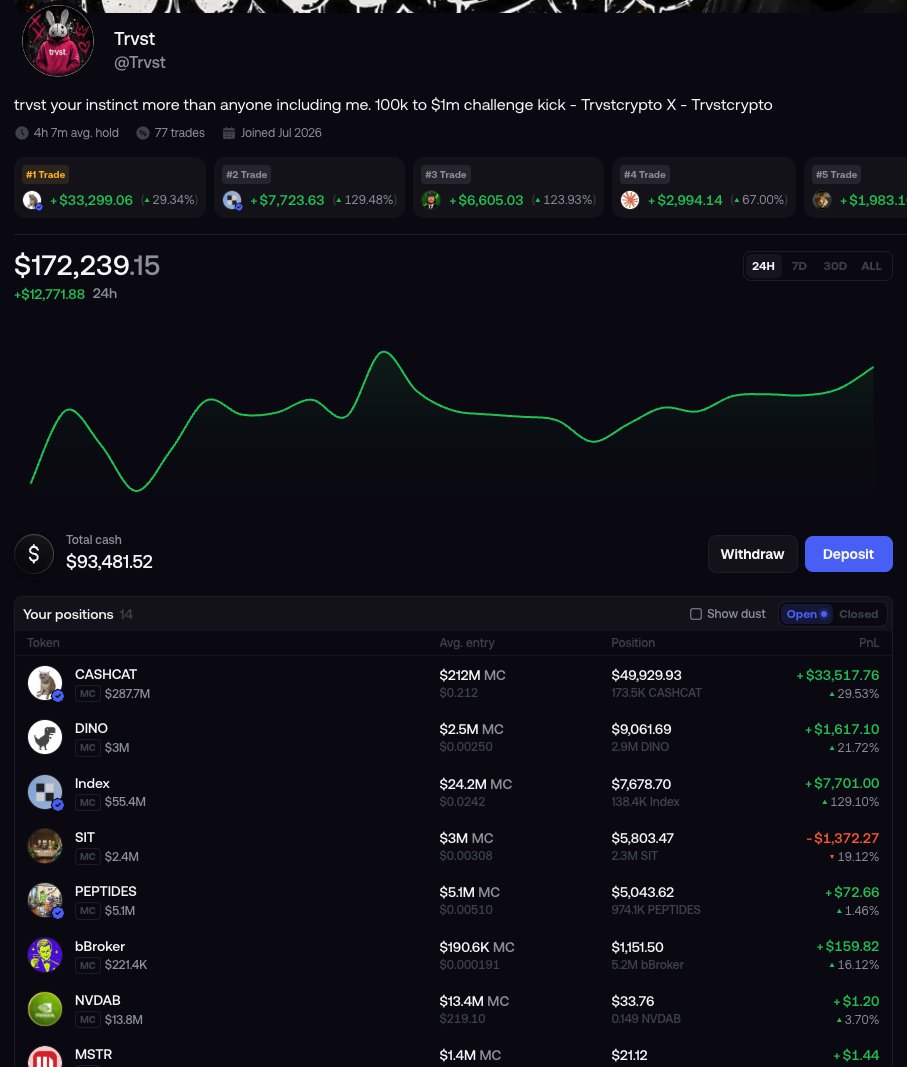Click the Withdraw button
The image size is (907, 1067).
tap(753, 554)
